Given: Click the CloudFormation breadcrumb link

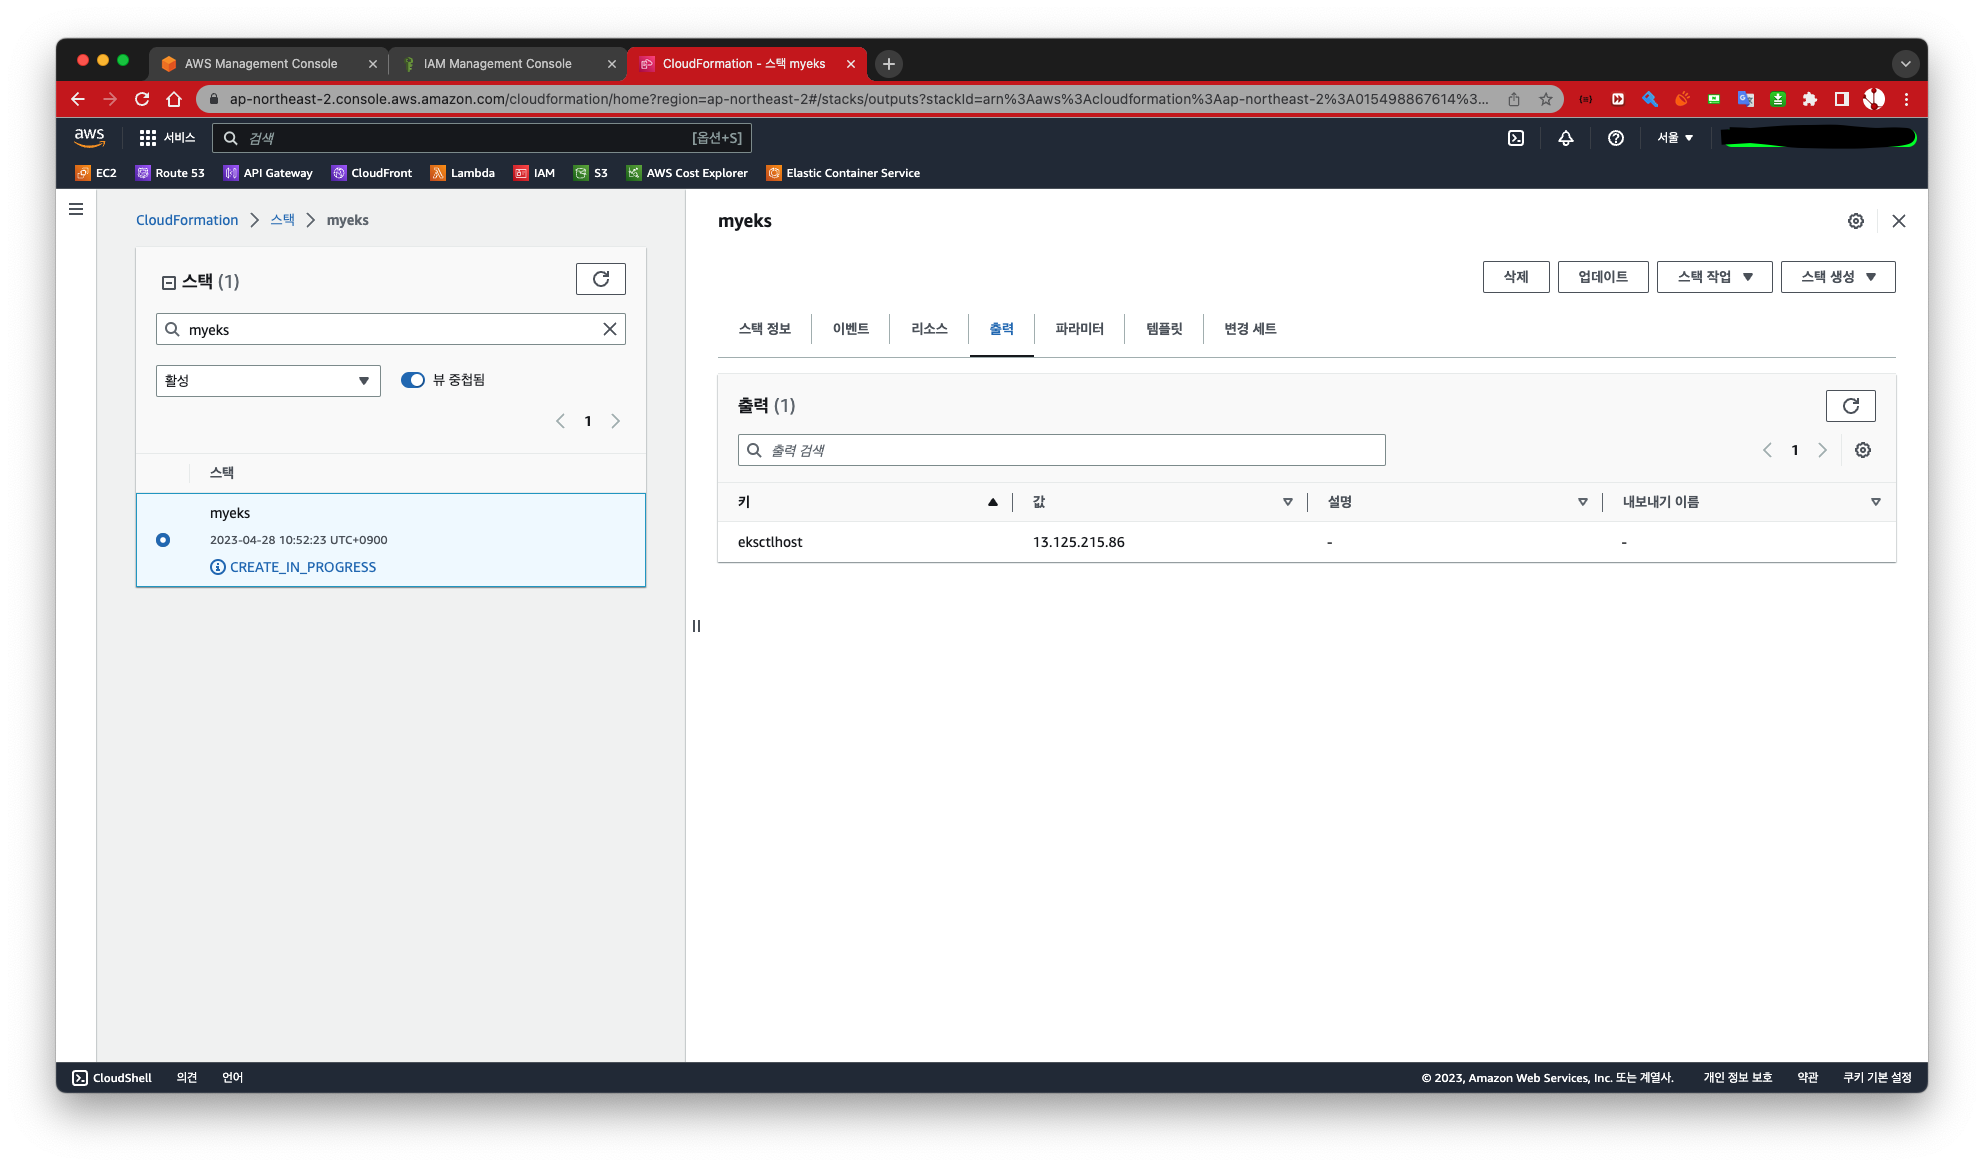Looking at the screenshot, I should (x=187, y=220).
